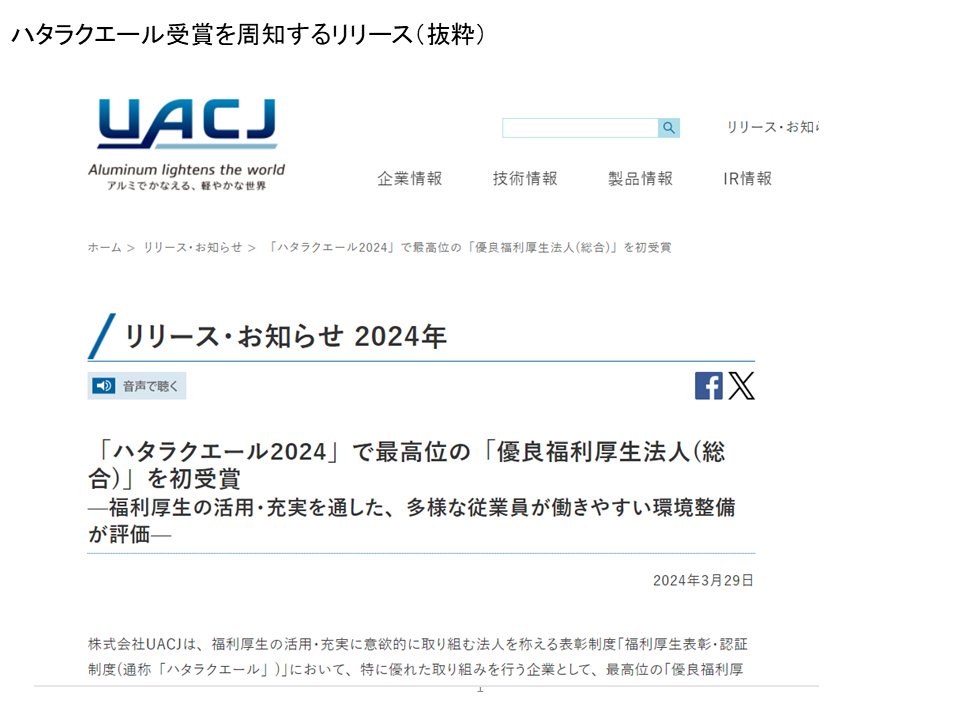Open the 技術情報 navigation menu
960x720 pixels.
pyautogui.click(x=525, y=179)
